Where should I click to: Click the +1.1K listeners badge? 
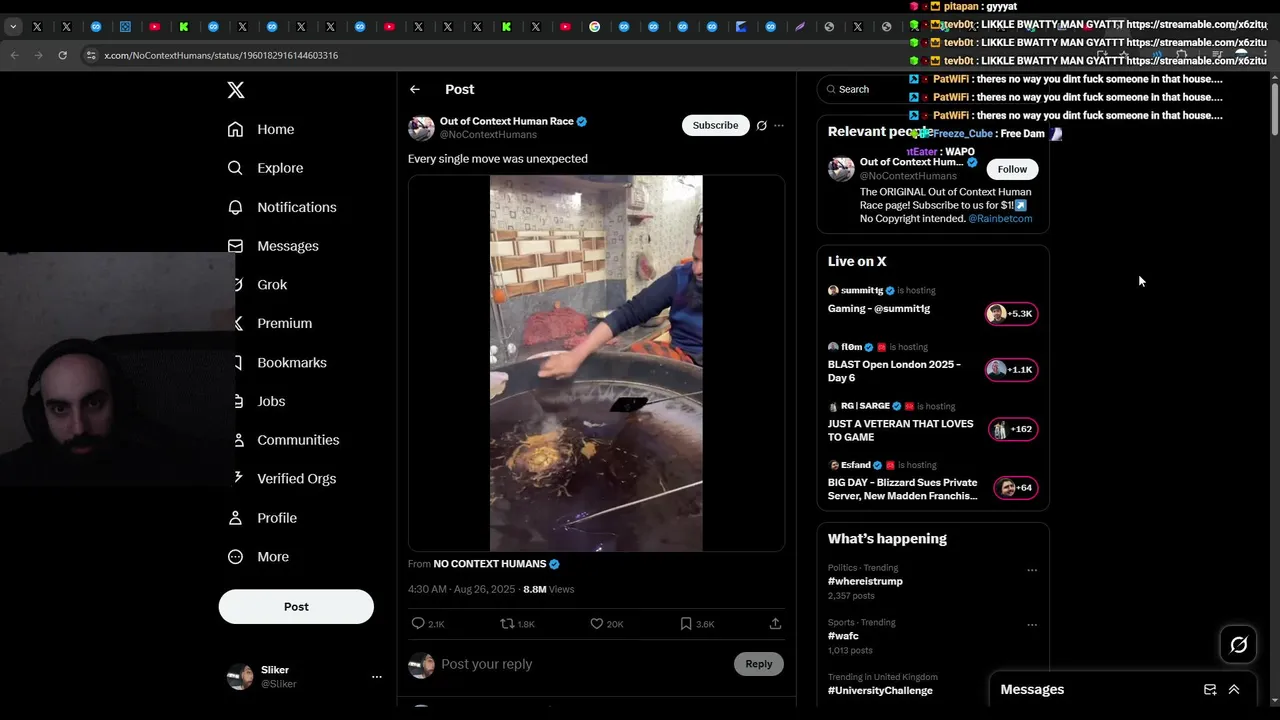[x=1012, y=370]
